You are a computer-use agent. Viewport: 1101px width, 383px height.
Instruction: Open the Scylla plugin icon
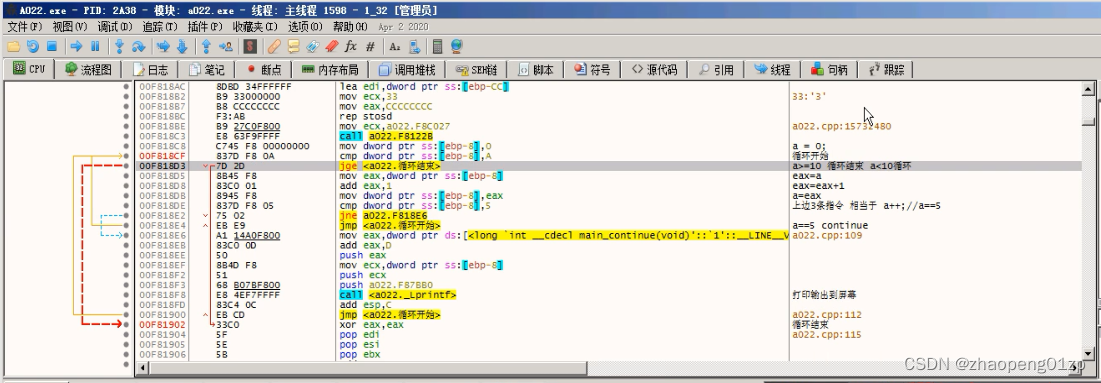click(250, 47)
